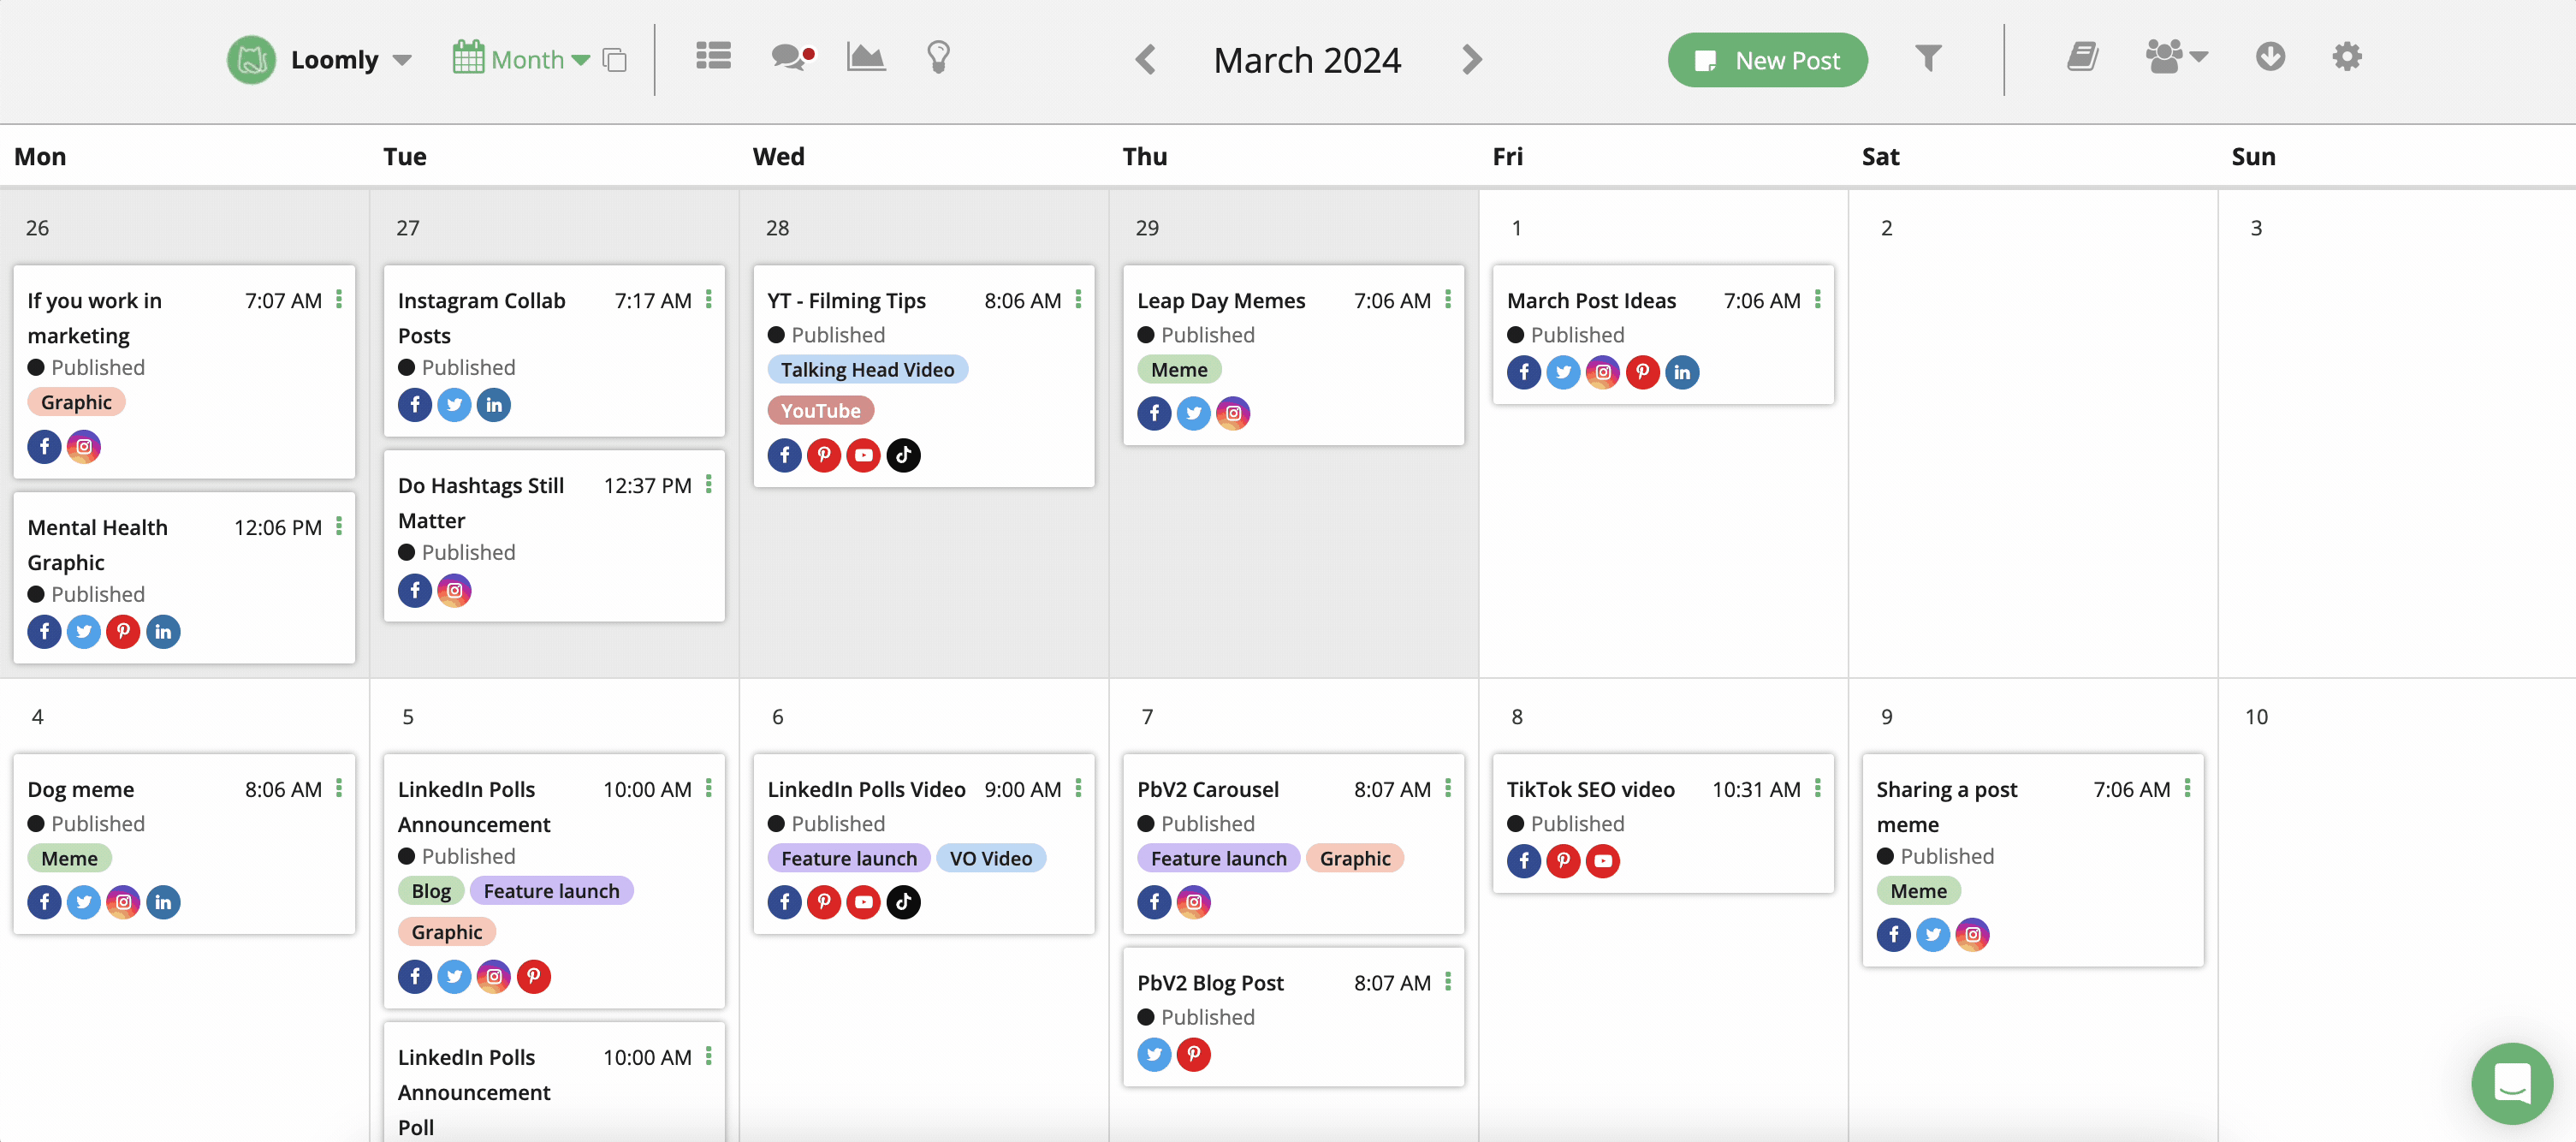Navigate to the previous month
Image resolution: width=2576 pixels, height=1142 pixels.
[x=1145, y=59]
